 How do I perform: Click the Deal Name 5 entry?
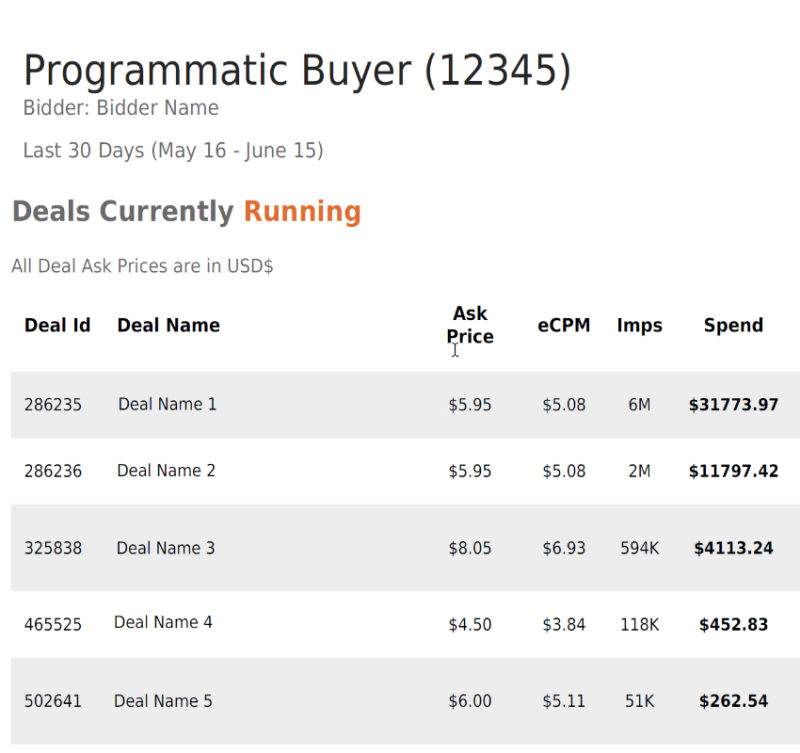163,701
